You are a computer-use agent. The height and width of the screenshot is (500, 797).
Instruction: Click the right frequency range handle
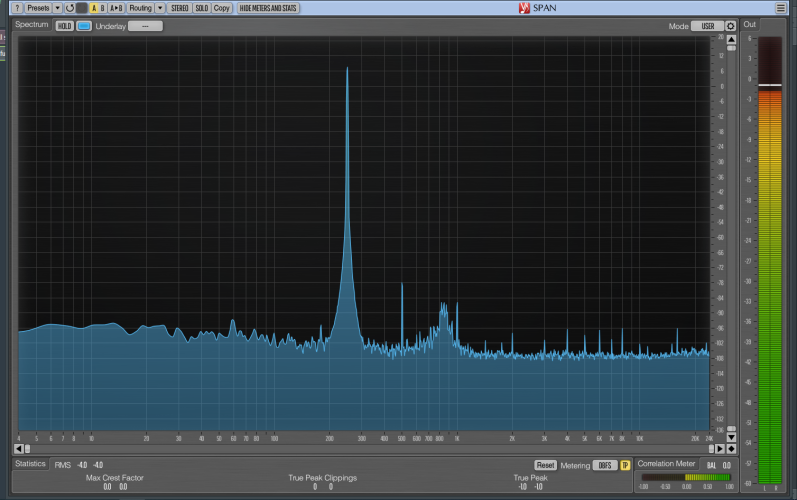[712, 449]
